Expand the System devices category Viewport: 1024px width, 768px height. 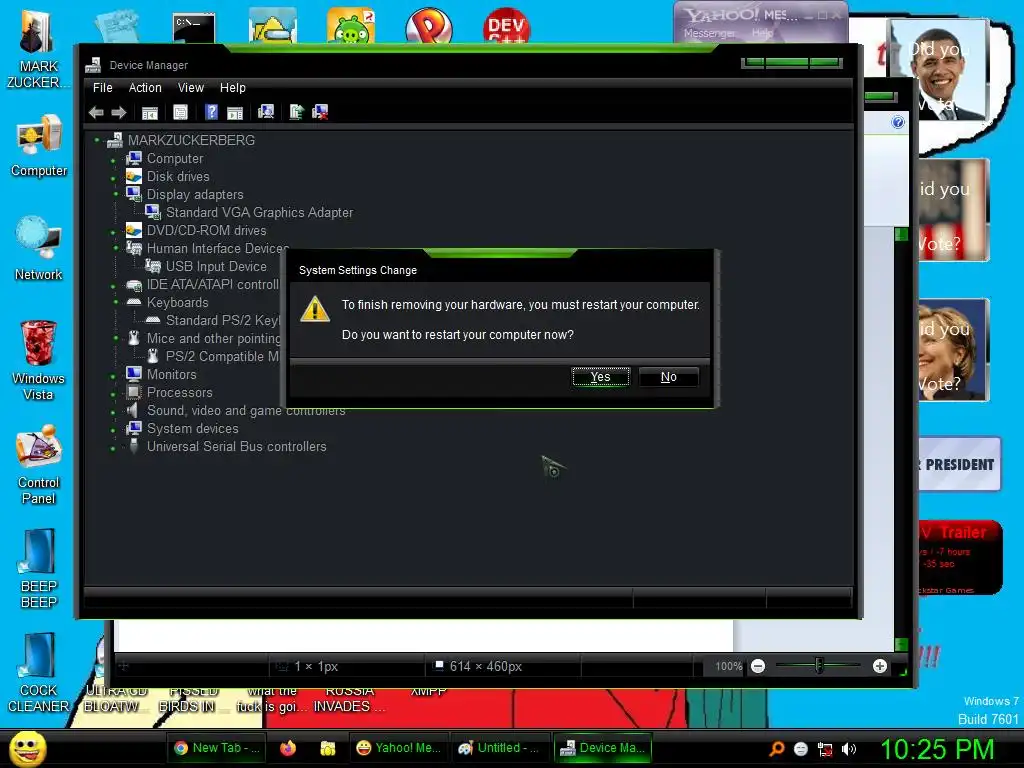[114, 430]
